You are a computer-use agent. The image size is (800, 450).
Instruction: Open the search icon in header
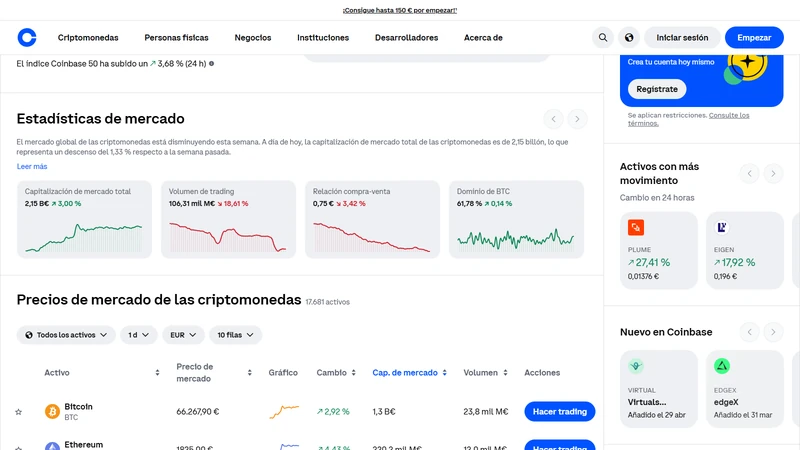click(x=603, y=37)
